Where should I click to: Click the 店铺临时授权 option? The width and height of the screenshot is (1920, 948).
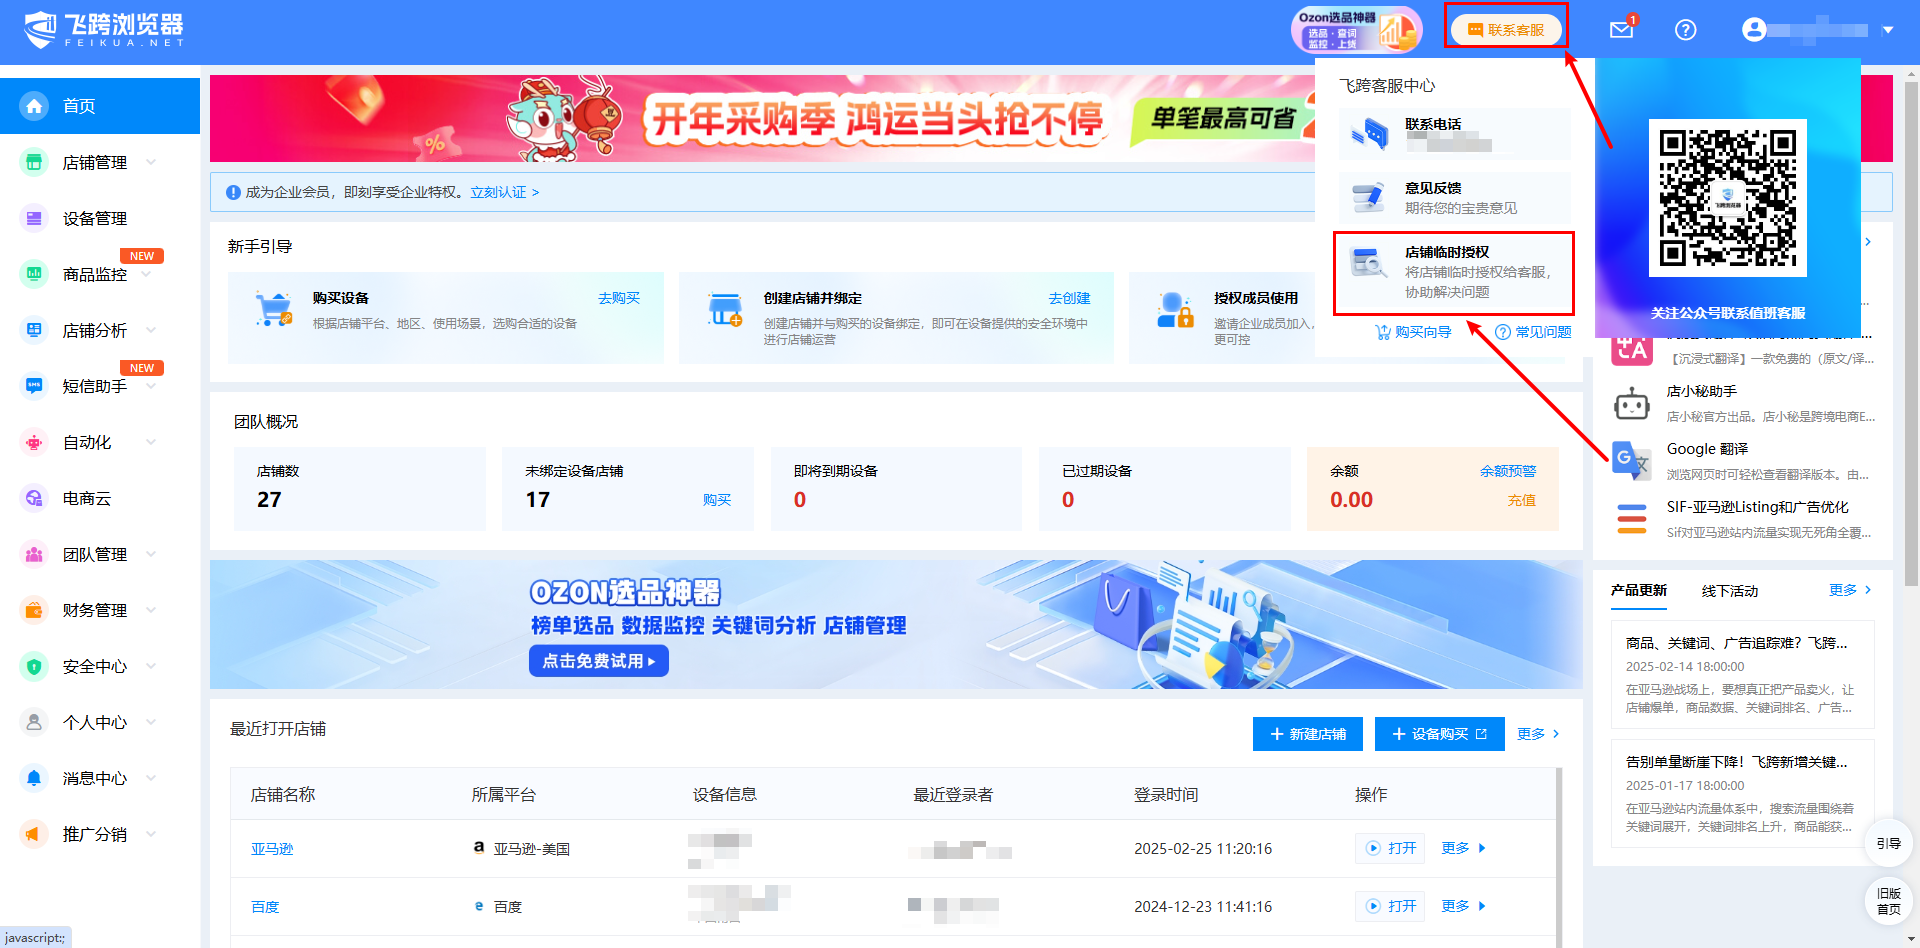(1453, 272)
